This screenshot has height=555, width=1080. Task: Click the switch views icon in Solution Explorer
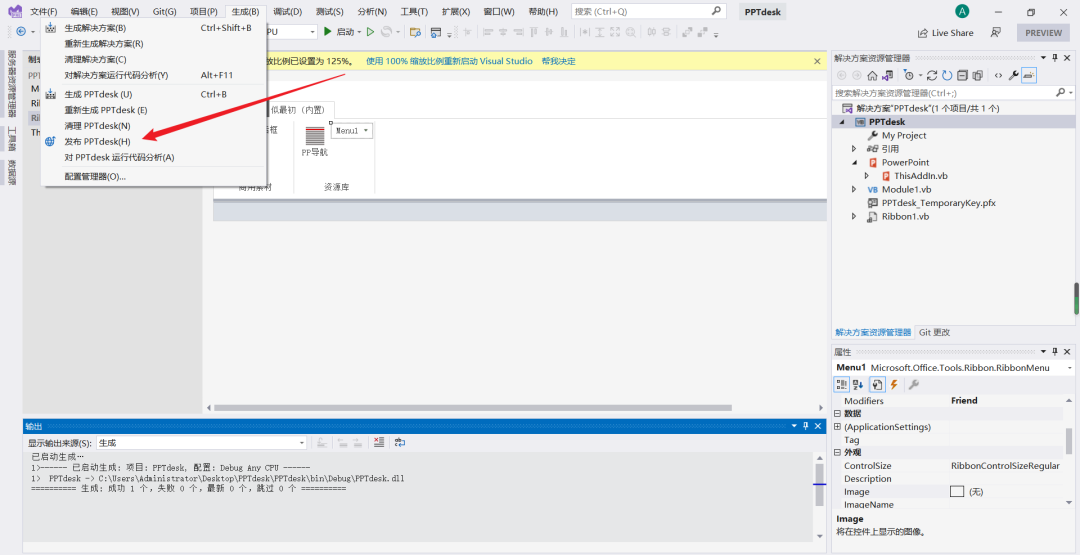tap(887, 75)
